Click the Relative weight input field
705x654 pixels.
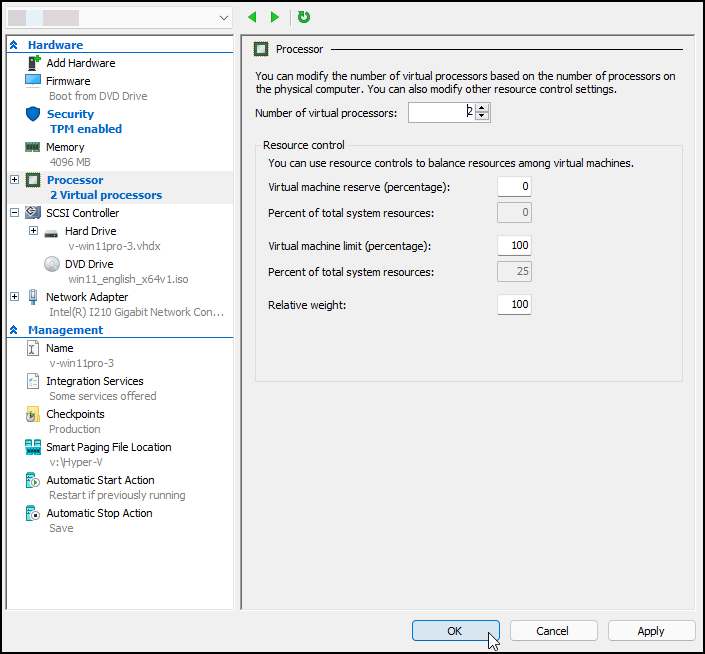click(x=514, y=304)
